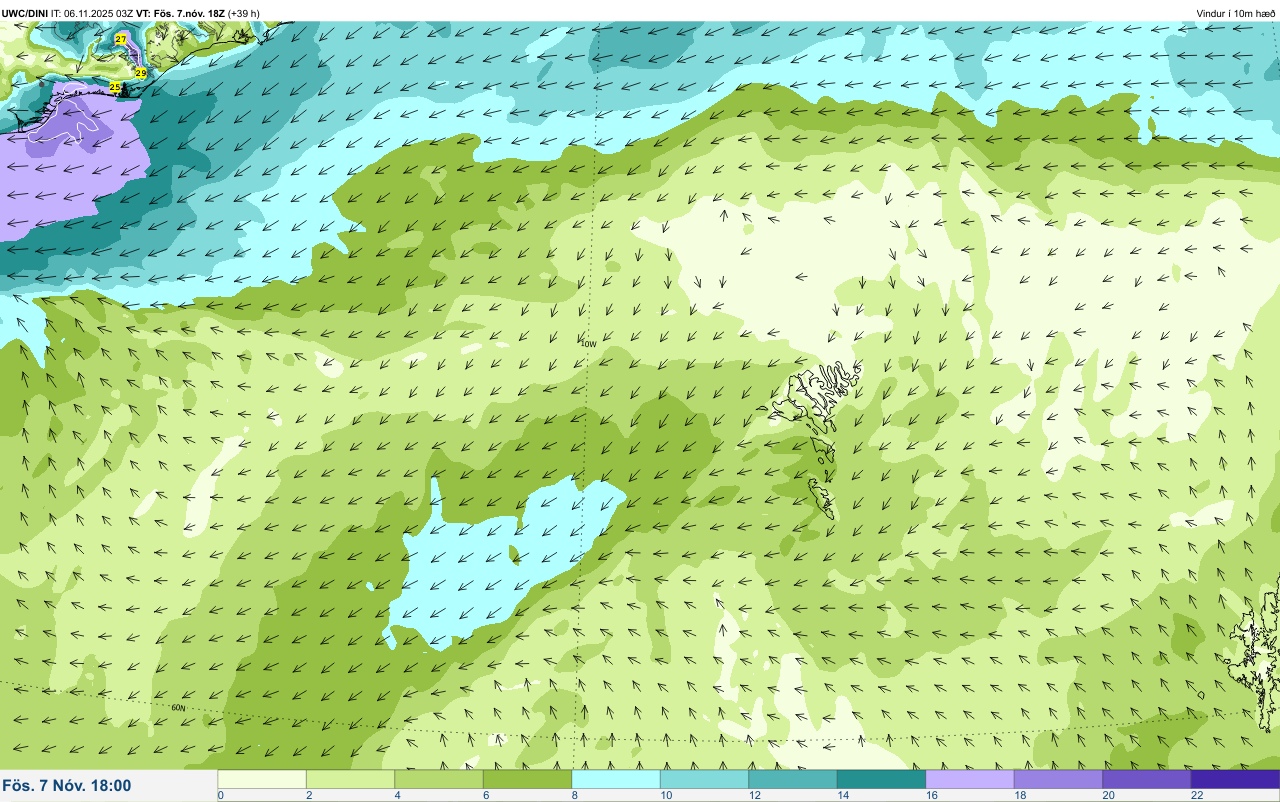Click the valid time 'Fös. 7.nóv. 18Z'

click(x=189, y=13)
